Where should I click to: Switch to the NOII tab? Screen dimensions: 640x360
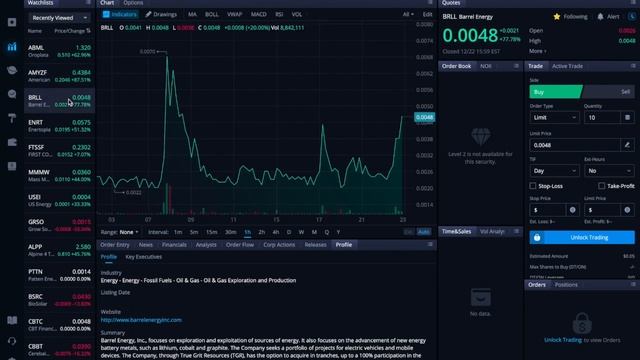(x=485, y=66)
